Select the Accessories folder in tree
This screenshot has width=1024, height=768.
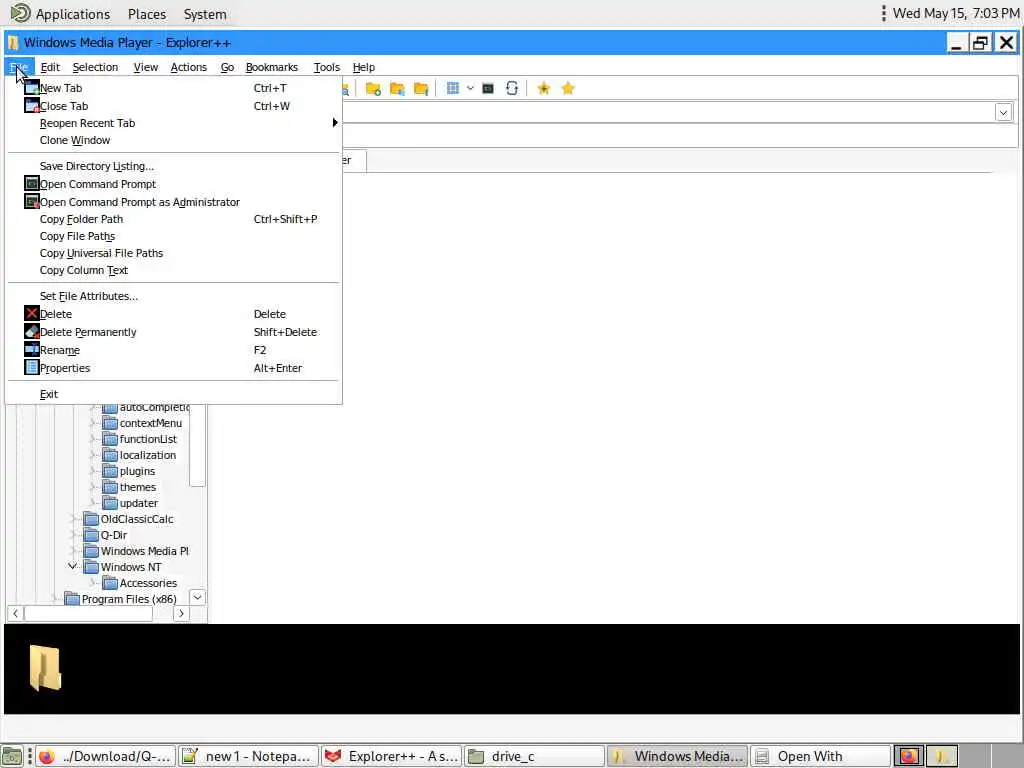148,583
